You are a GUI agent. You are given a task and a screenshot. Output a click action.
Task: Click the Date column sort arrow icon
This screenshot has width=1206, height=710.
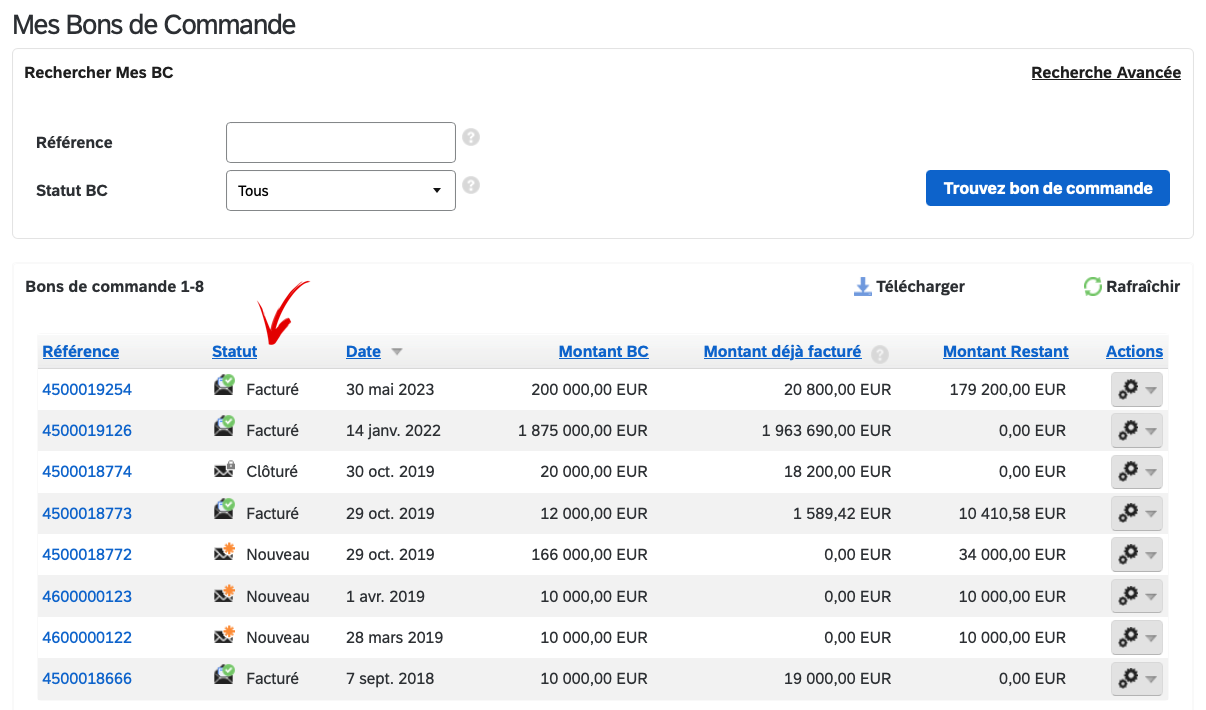tap(397, 352)
